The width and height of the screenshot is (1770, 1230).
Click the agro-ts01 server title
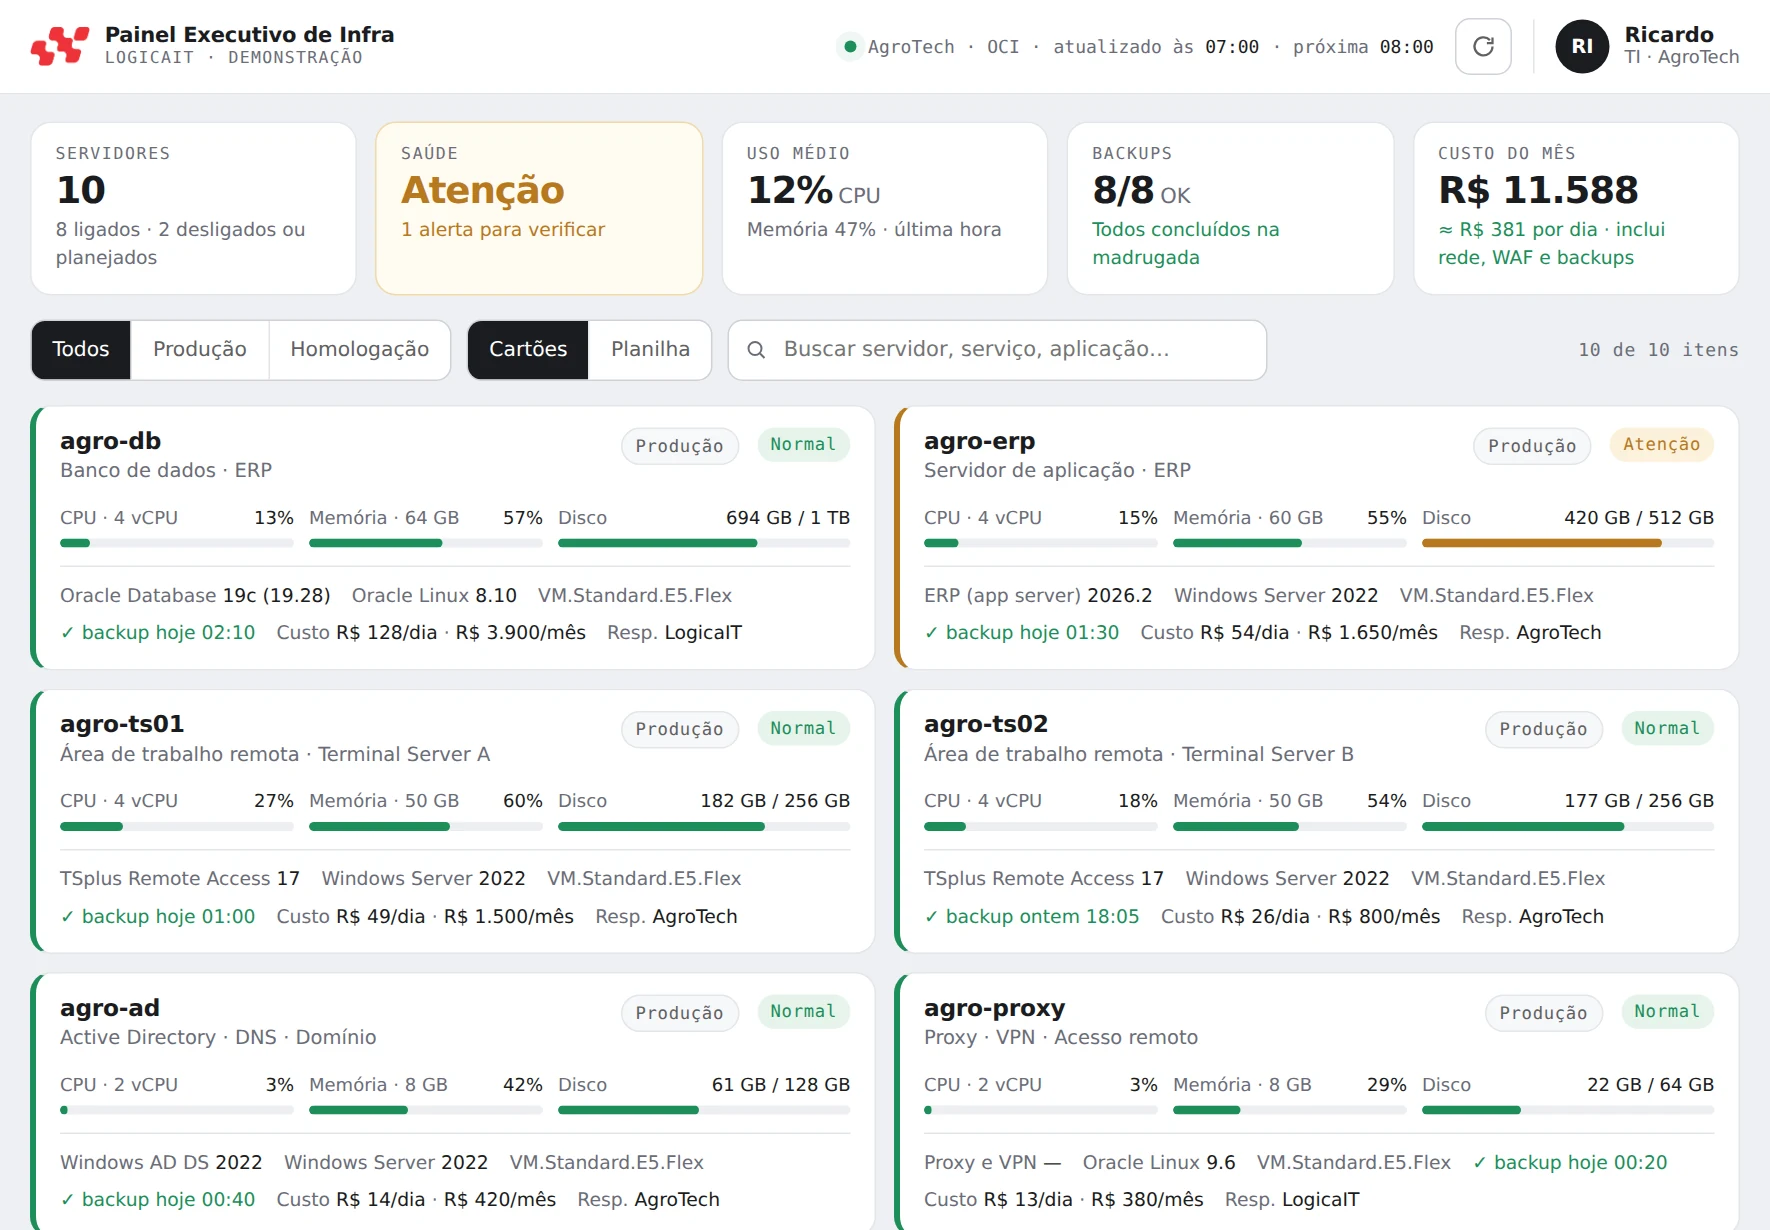(122, 724)
